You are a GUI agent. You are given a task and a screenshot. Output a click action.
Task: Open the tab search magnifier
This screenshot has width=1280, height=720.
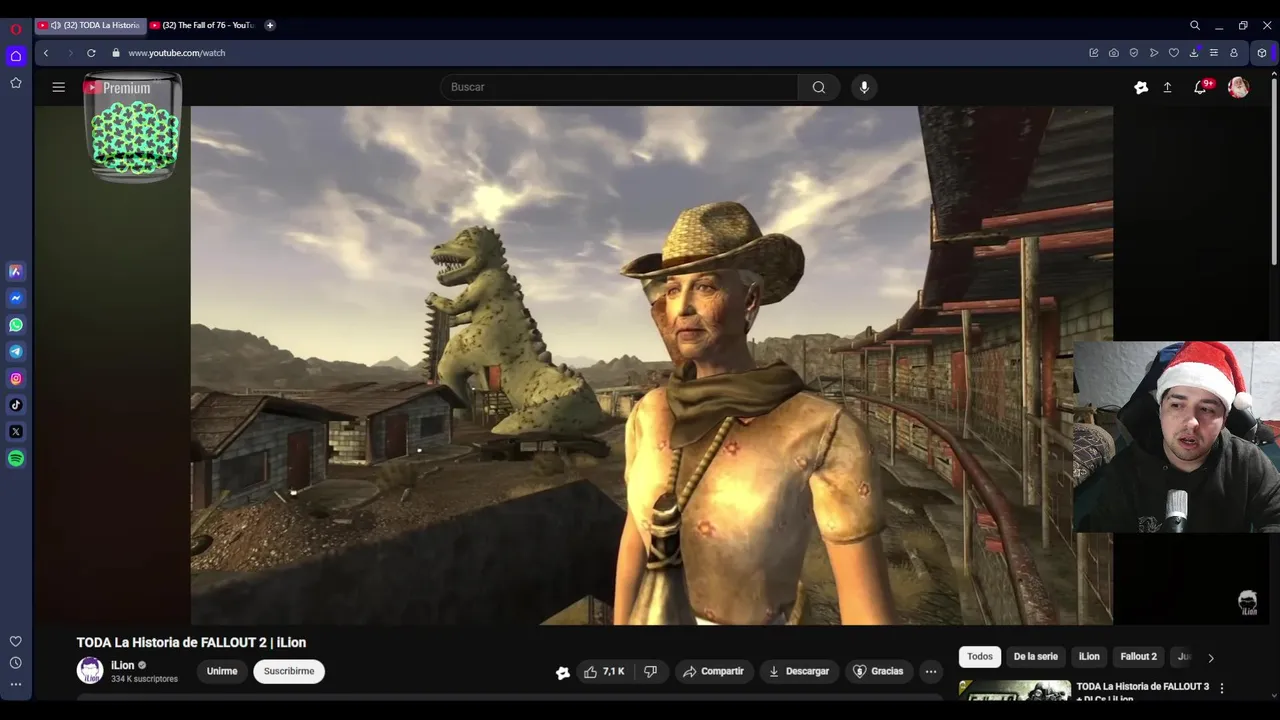1195,25
